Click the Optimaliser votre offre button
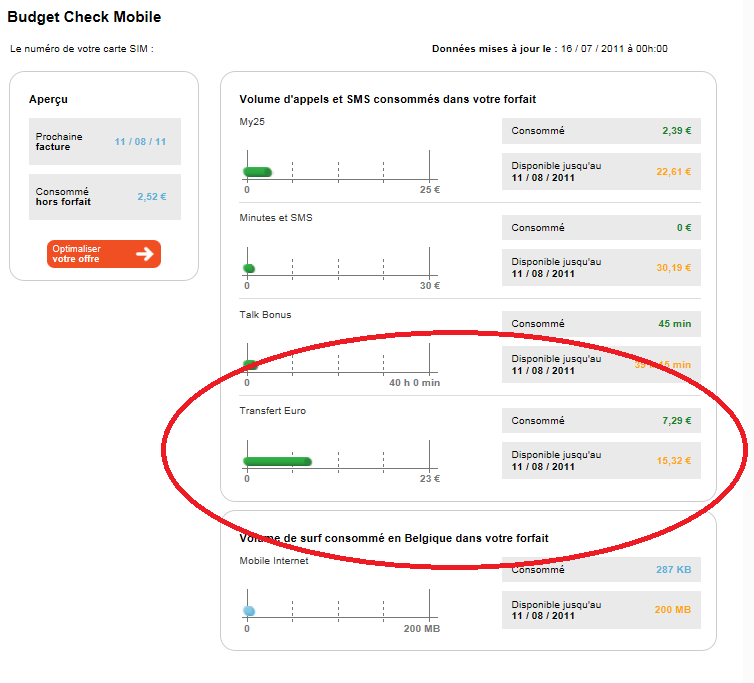The width and height of the screenshot is (754, 683). coord(103,254)
